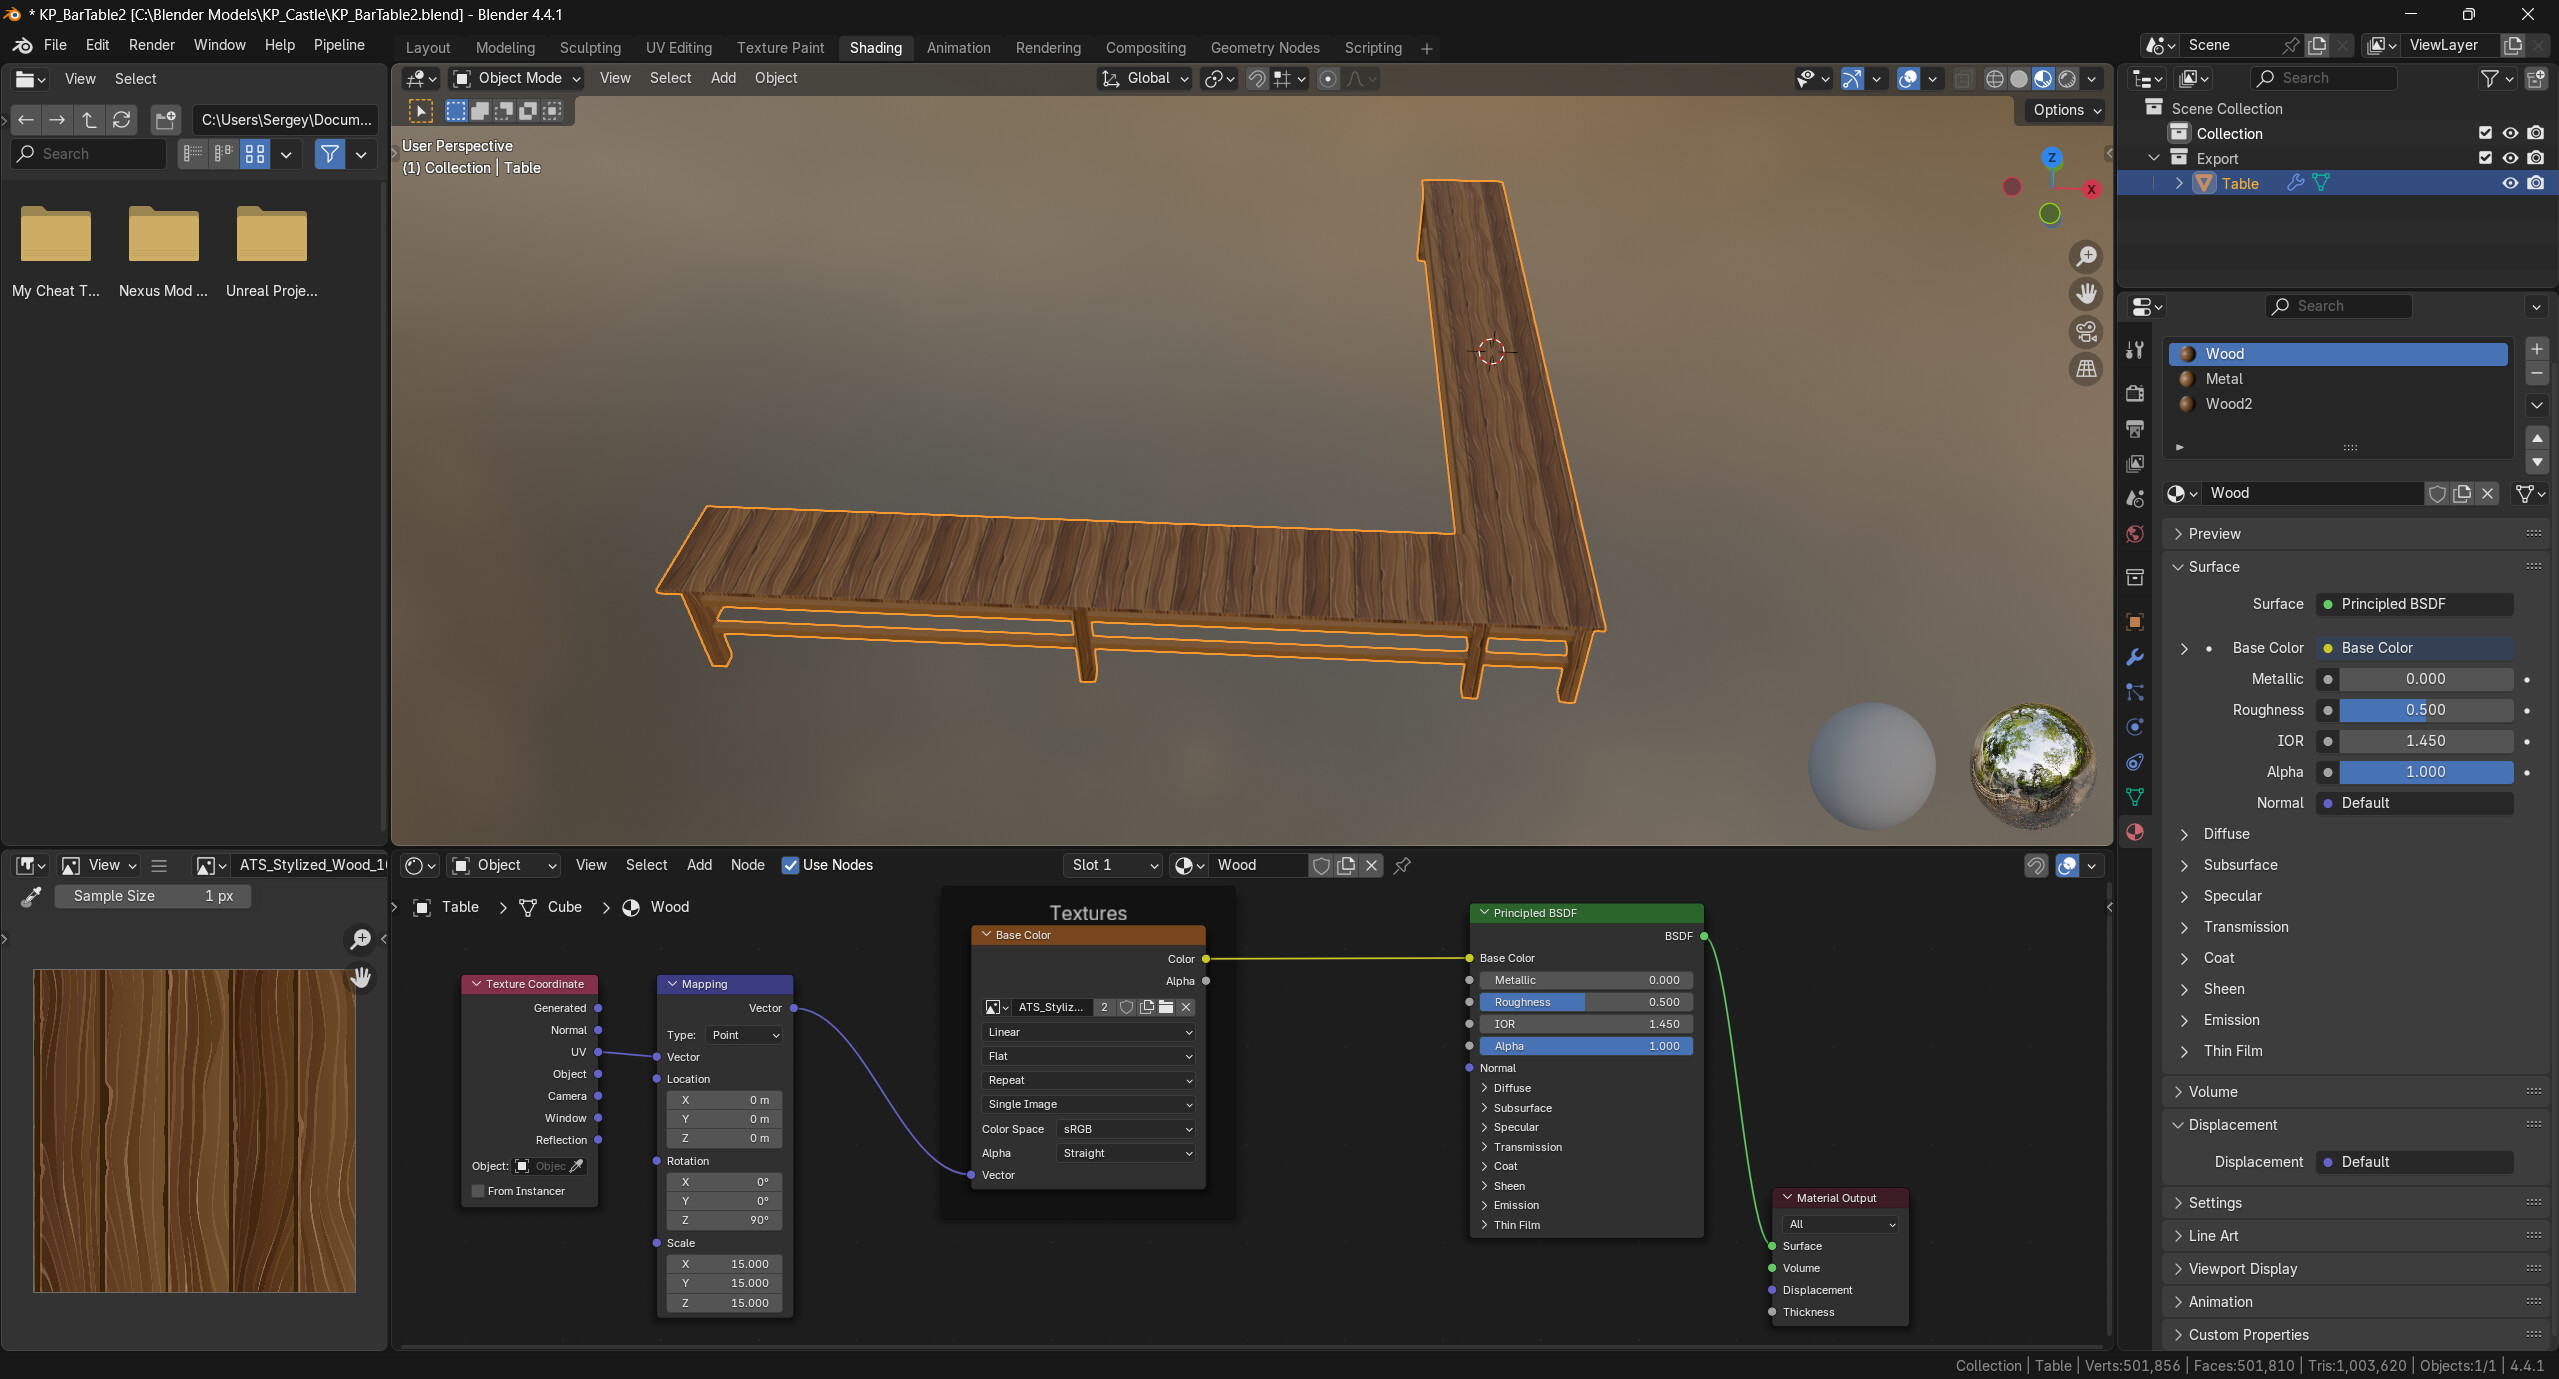Click the viewport zoom magnifier icon
Viewport: 2559px width, 1379px height.
[2086, 257]
